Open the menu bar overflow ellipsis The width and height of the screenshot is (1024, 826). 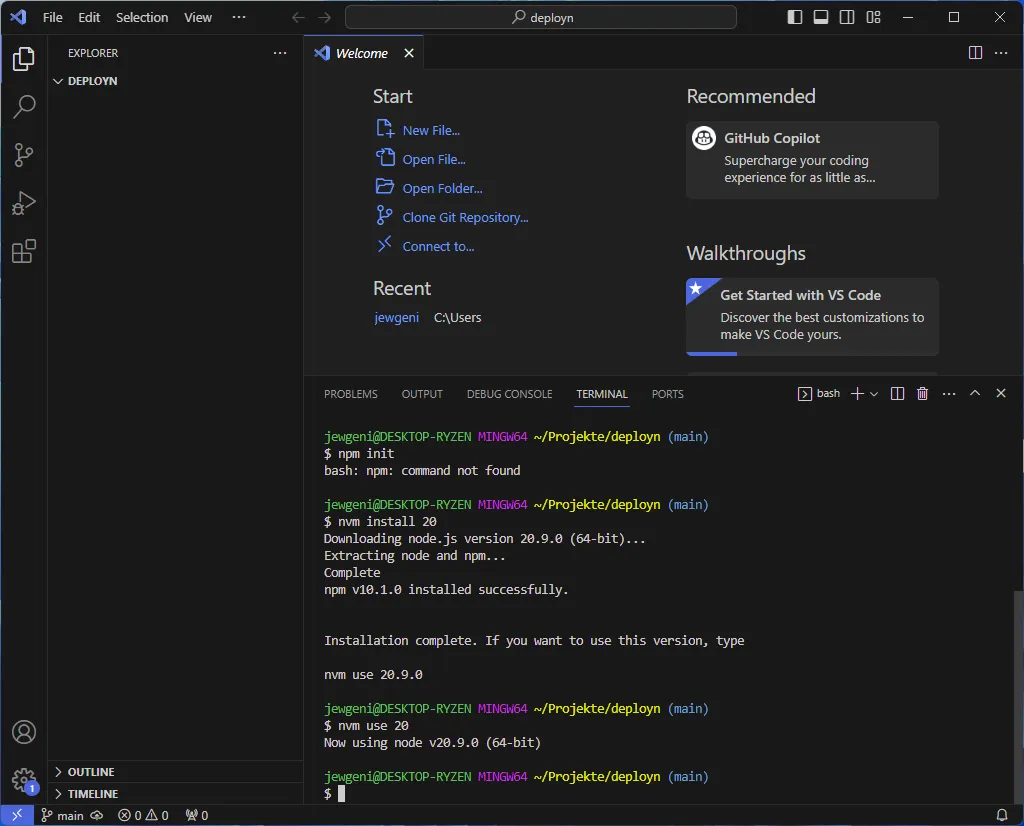click(239, 18)
